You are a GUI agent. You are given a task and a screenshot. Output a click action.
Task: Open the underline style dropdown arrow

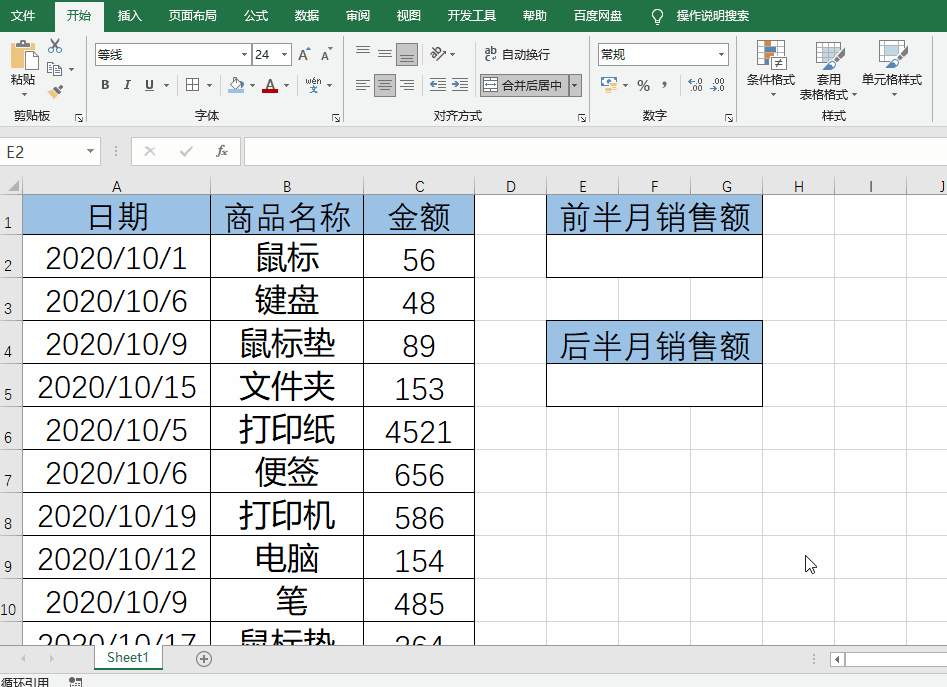tap(166, 85)
